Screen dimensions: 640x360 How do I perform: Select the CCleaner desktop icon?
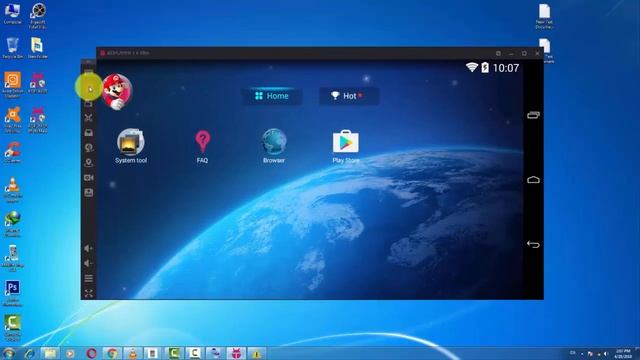(x=12, y=152)
